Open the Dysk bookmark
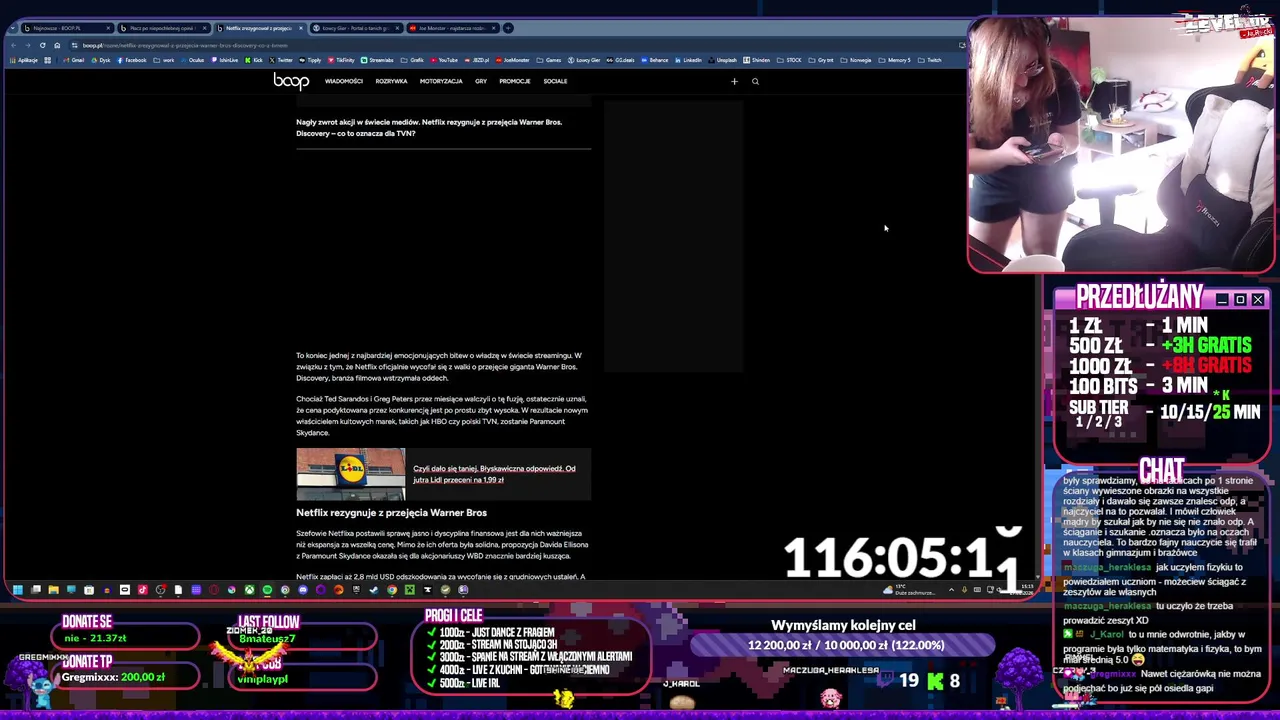1280x720 pixels. point(100,60)
